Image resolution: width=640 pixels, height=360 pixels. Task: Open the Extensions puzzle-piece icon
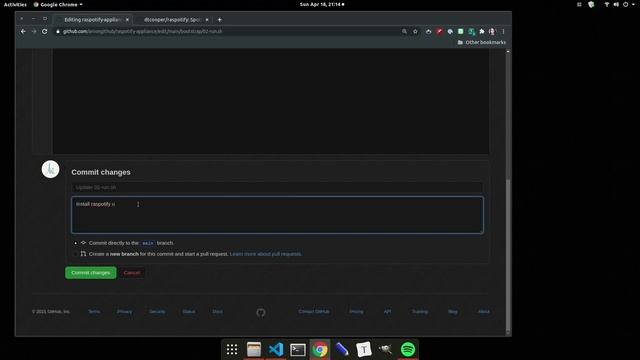tap(482, 31)
